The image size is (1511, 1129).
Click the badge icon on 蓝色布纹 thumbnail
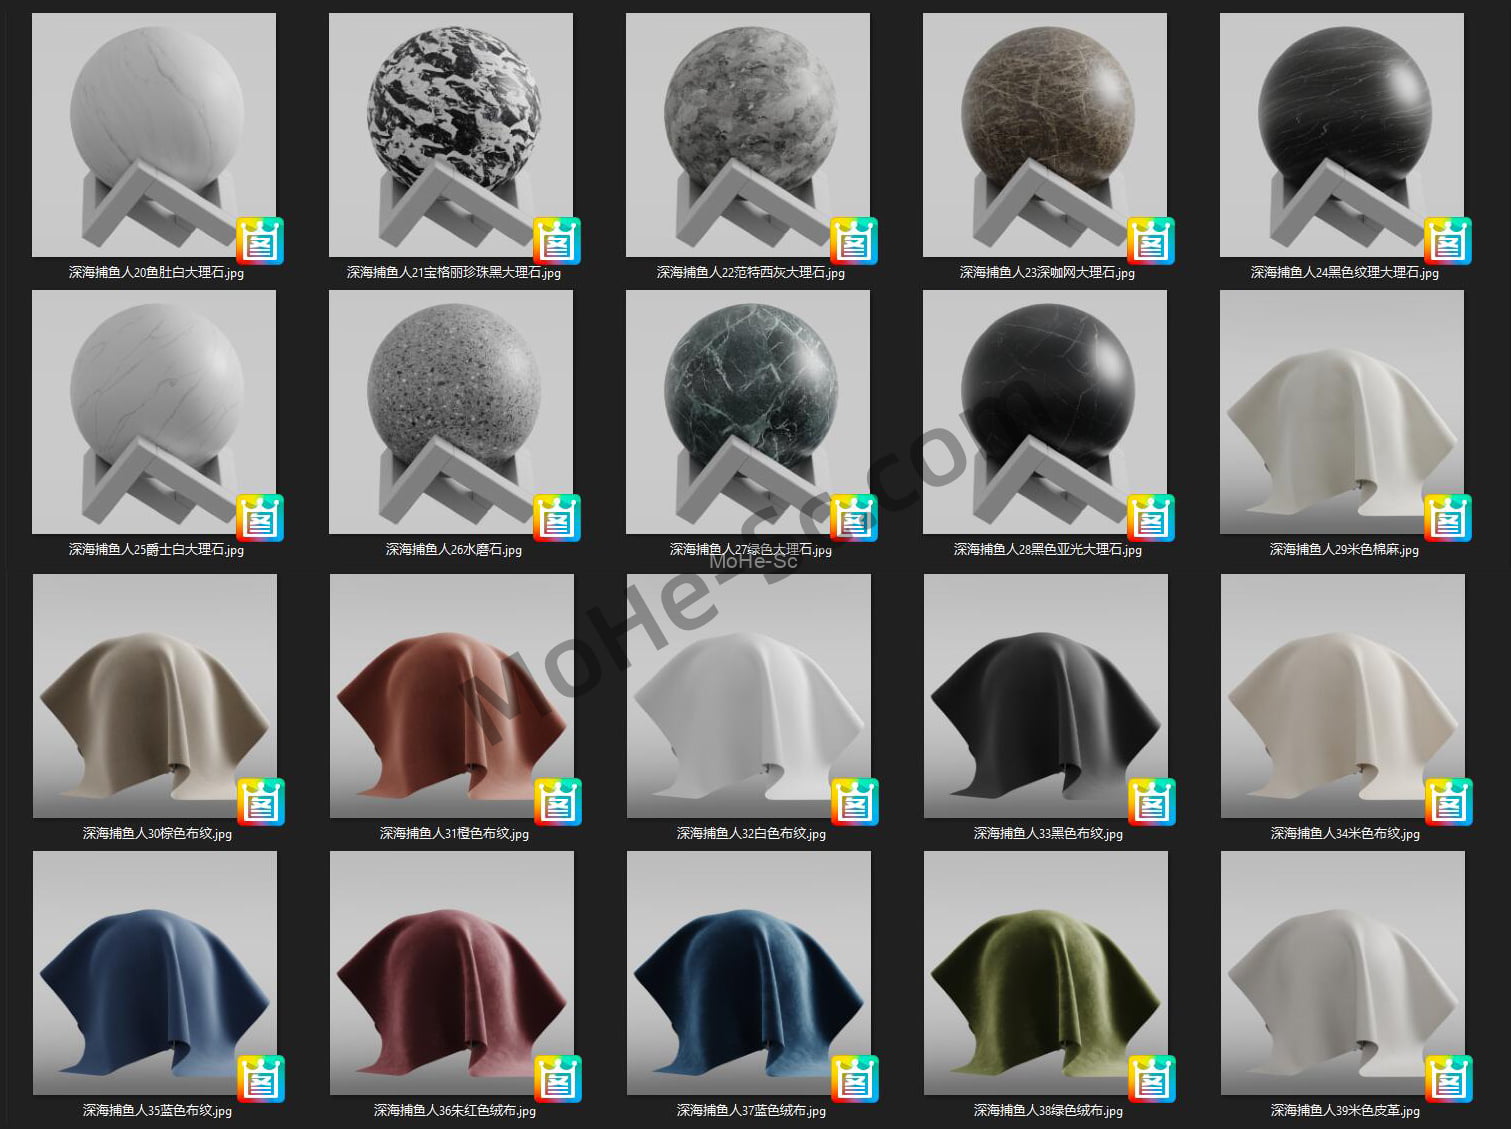(261, 1079)
